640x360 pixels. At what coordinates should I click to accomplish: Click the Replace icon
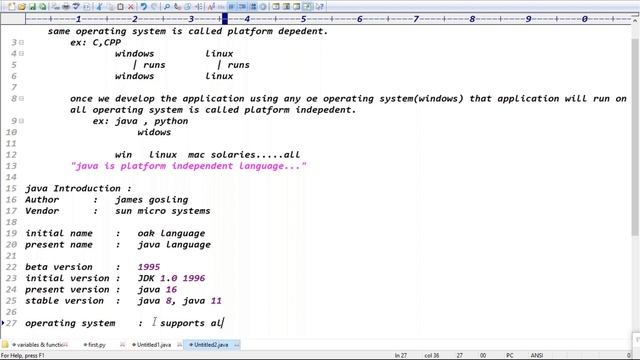click(x=177, y=7)
